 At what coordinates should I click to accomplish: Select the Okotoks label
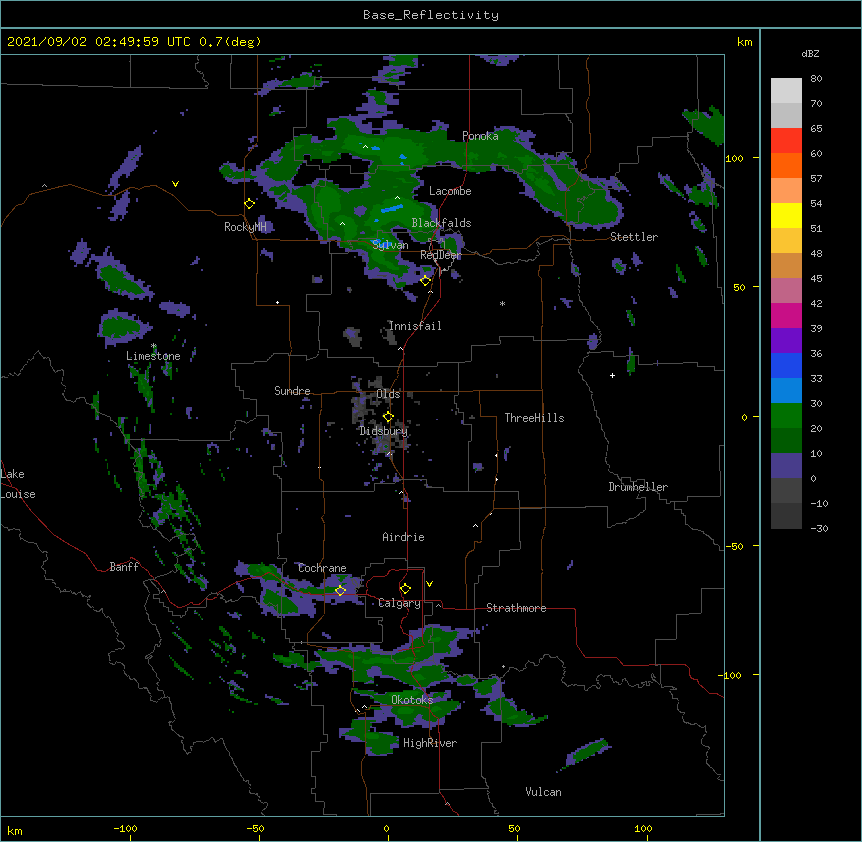pos(412,700)
